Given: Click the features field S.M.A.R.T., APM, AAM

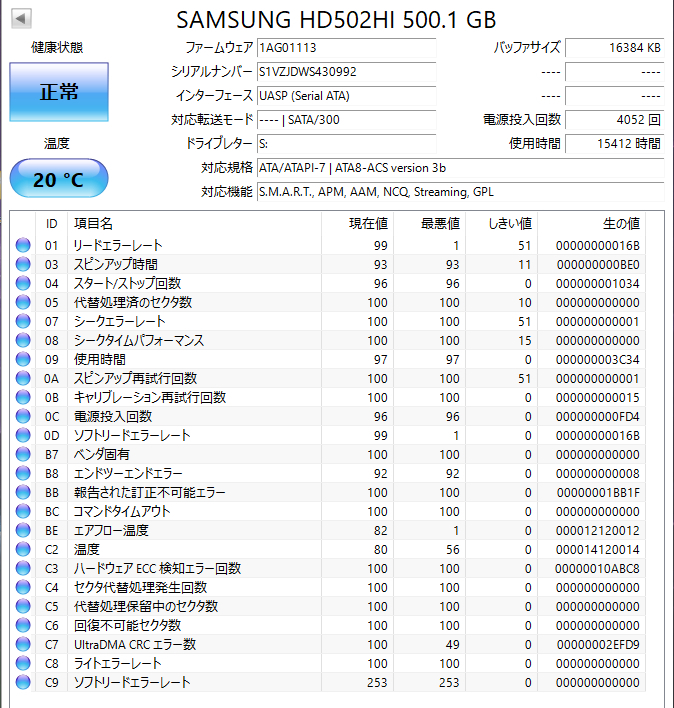Looking at the screenshot, I should point(460,192).
